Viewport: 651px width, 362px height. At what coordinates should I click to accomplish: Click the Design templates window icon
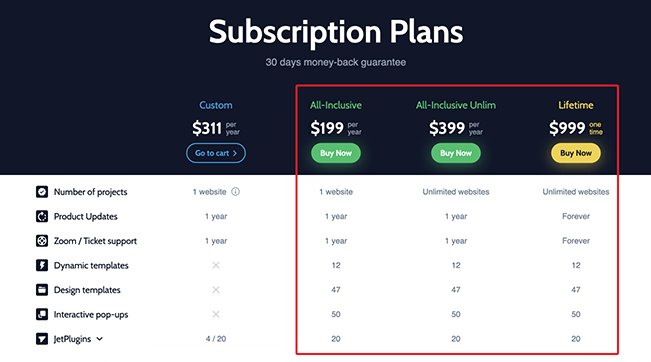tap(42, 290)
